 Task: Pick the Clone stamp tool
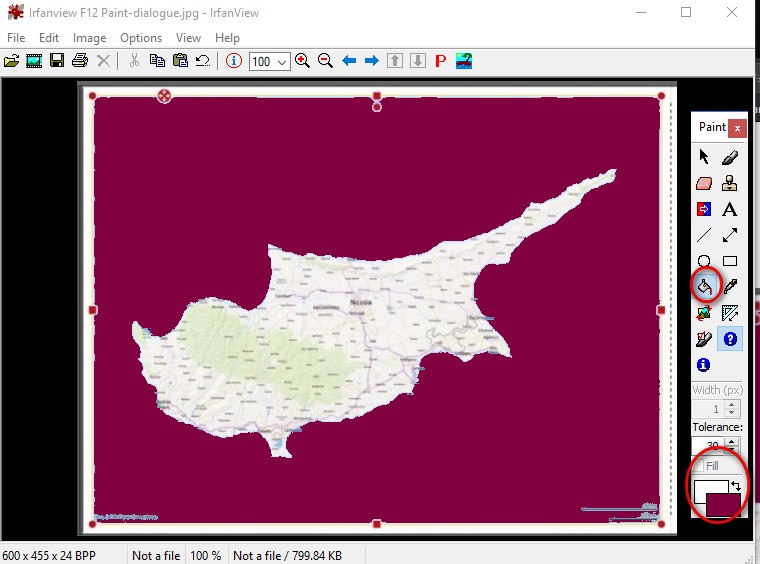point(730,183)
